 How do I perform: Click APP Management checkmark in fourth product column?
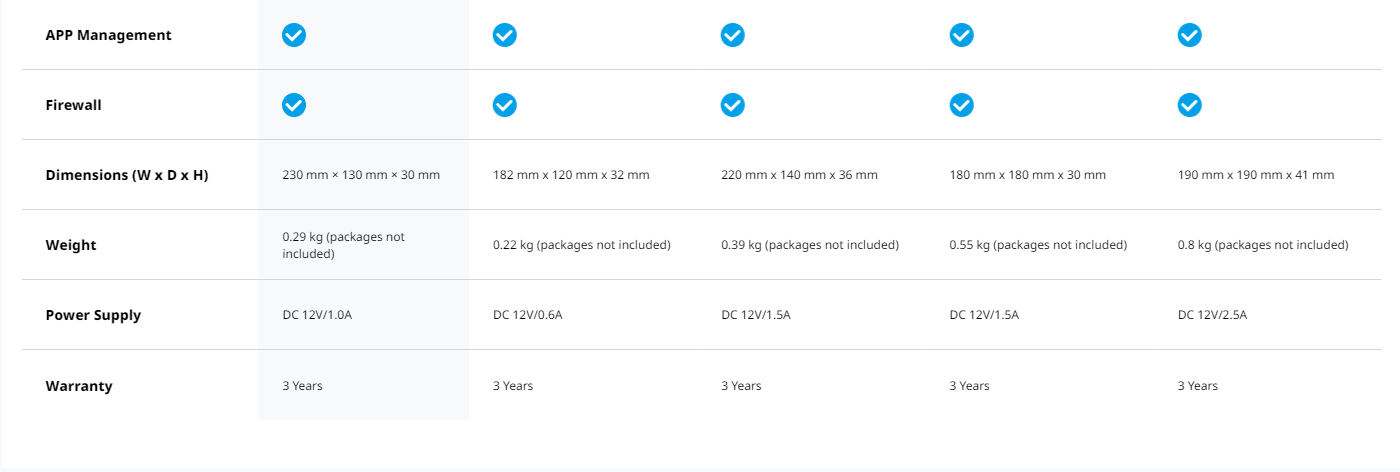pos(961,35)
